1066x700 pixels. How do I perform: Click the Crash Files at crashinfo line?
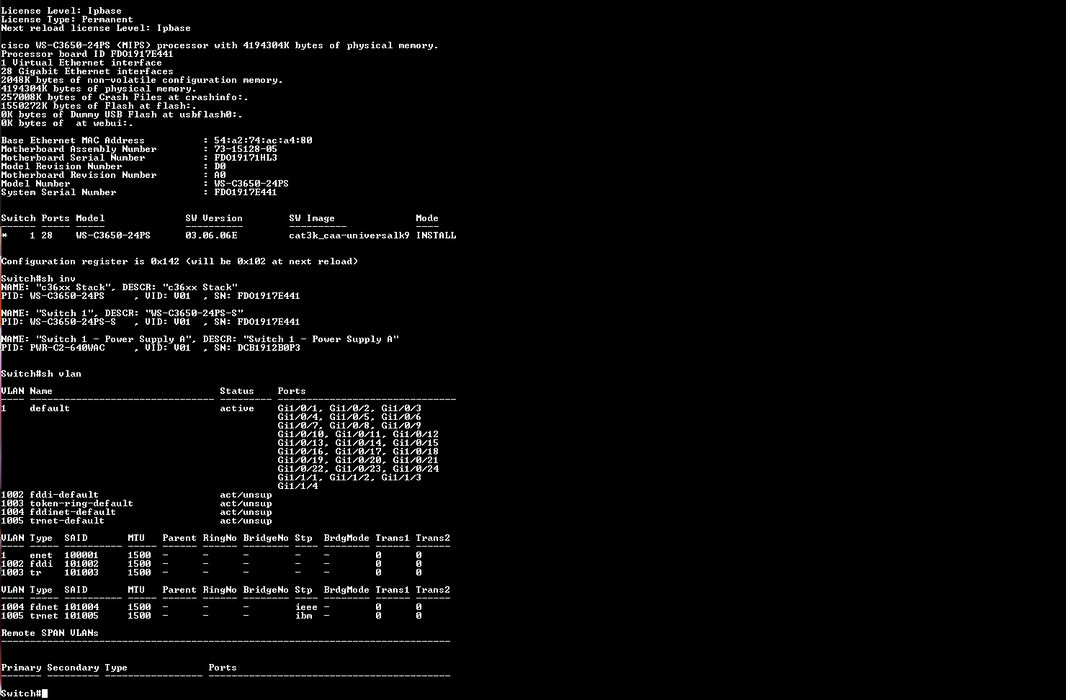(124, 97)
